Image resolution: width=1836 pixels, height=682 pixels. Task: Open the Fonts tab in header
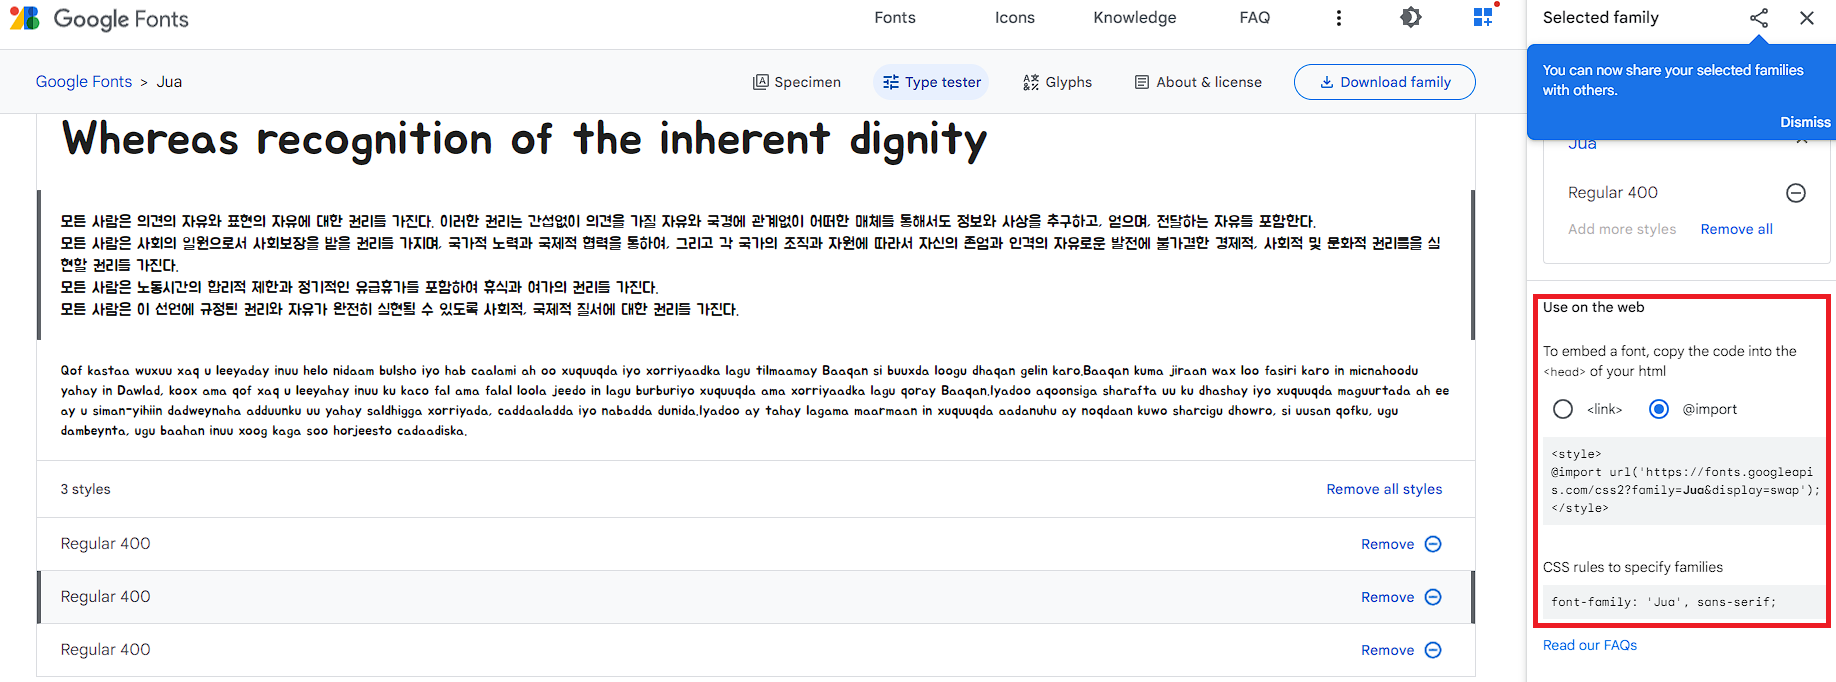pyautogui.click(x=894, y=18)
